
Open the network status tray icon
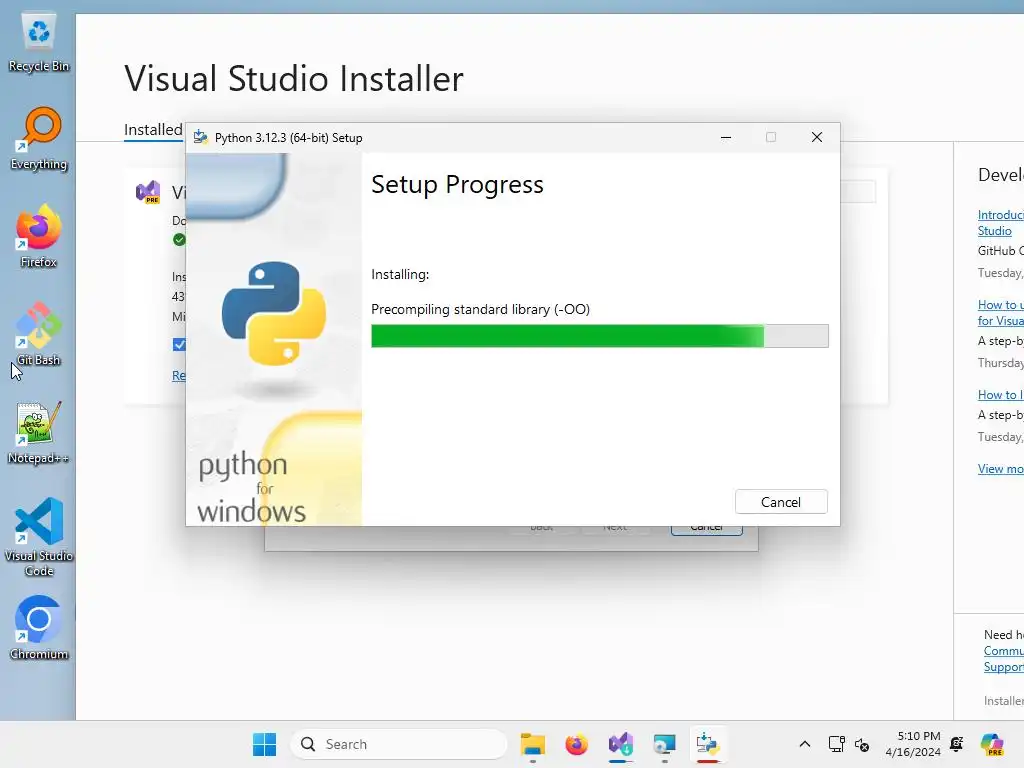point(837,744)
